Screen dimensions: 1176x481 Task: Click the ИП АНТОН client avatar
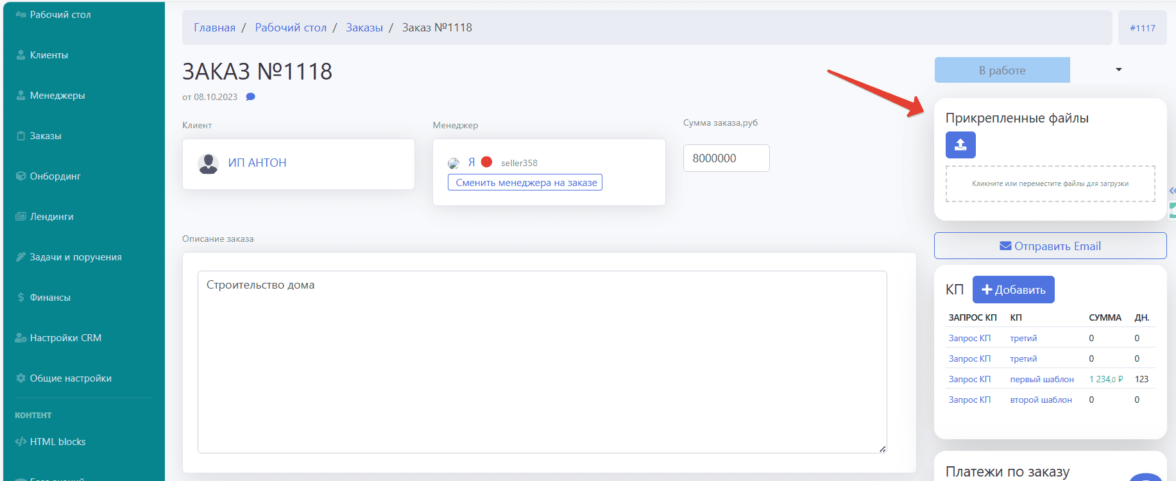click(208, 164)
